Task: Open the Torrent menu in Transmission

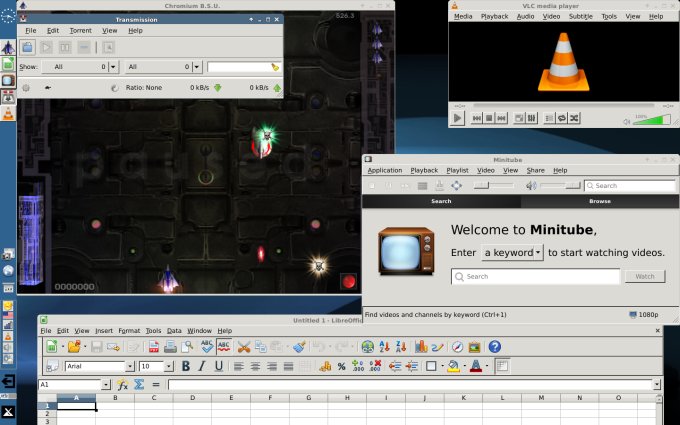Action: [x=80, y=31]
